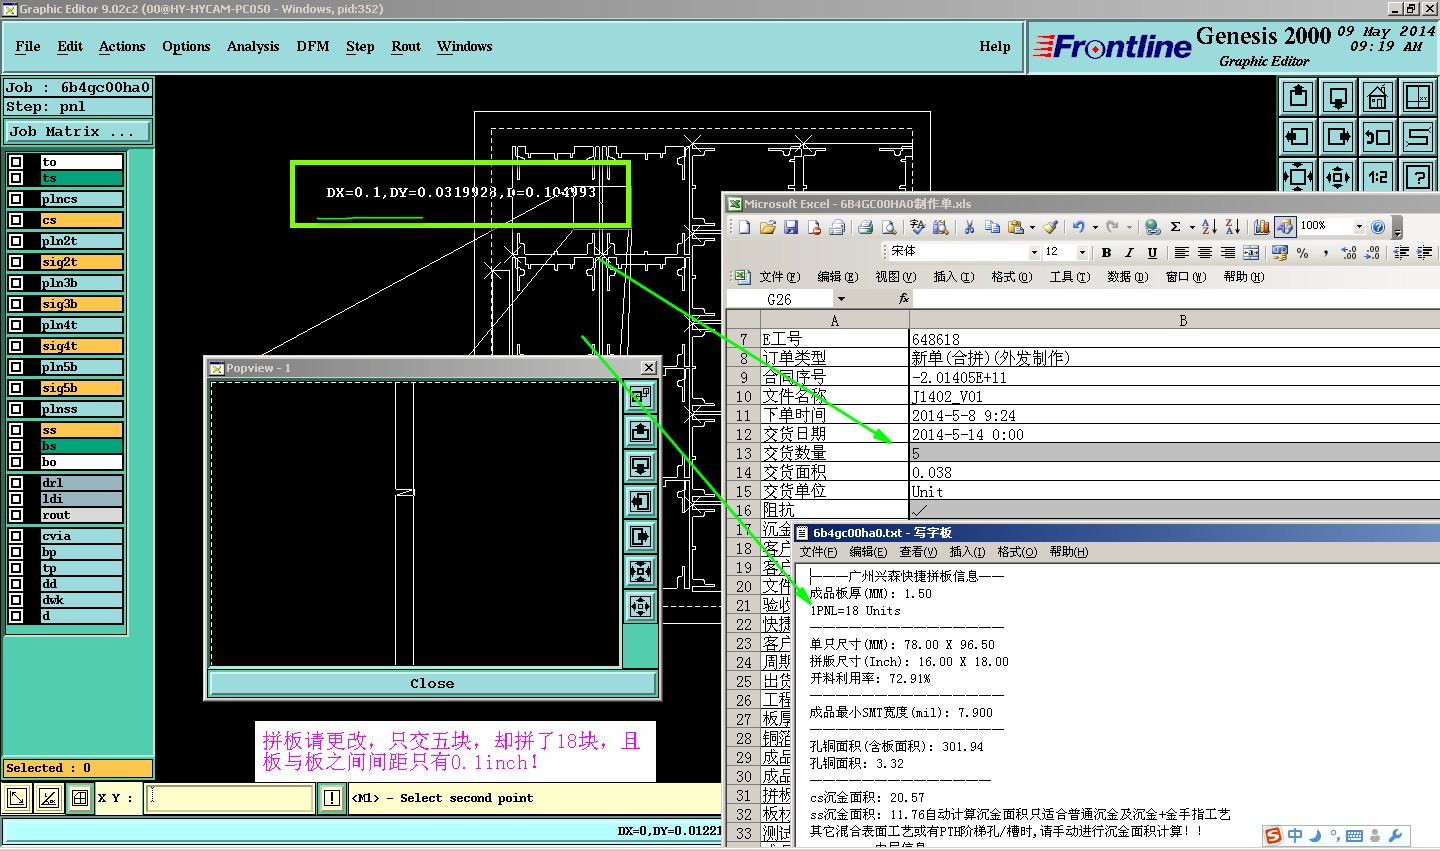Click the Excel Save icon
This screenshot has width=1440, height=851.
click(x=791, y=227)
